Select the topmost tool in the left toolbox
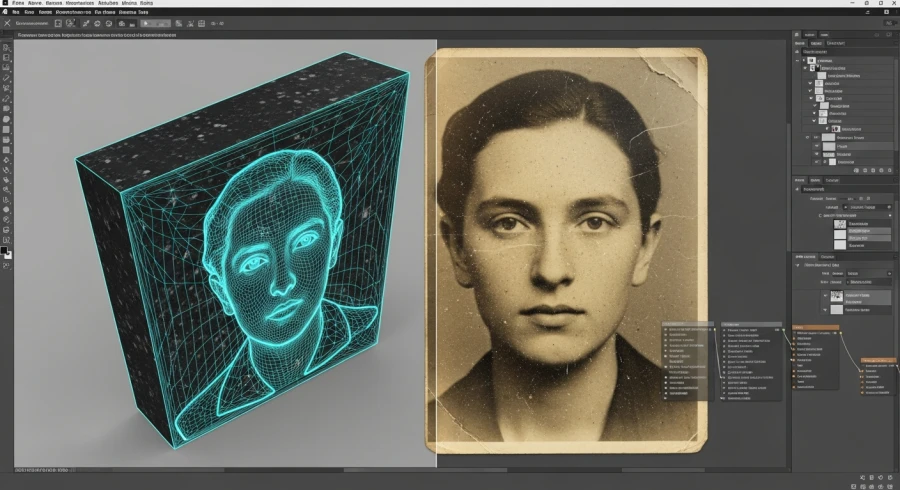The image size is (900, 490). [x=6, y=48]
